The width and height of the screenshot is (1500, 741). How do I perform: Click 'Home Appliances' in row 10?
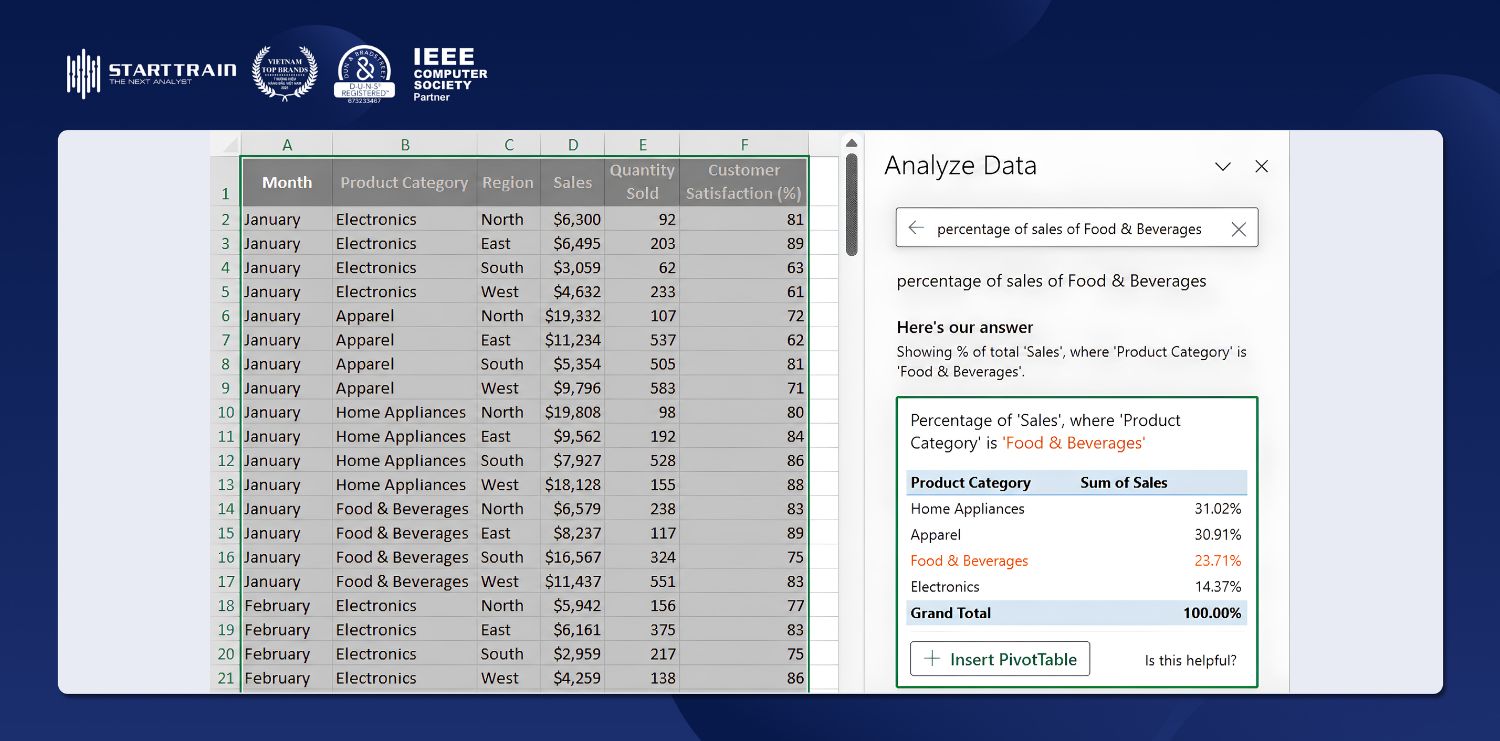[405, 412]
